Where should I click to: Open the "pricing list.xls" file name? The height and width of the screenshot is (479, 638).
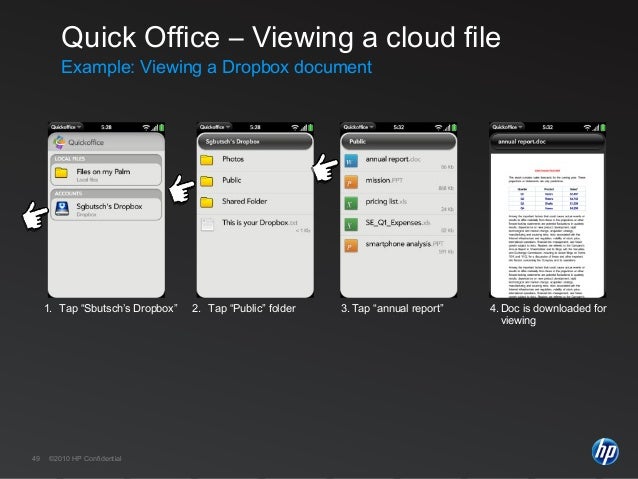pos(386,201)
